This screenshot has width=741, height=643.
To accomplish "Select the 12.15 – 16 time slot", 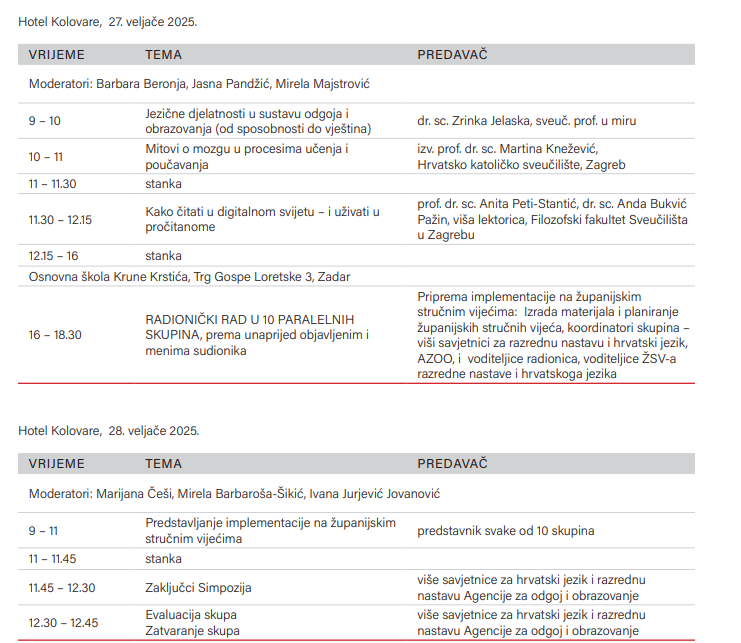I will pos(54,256).
